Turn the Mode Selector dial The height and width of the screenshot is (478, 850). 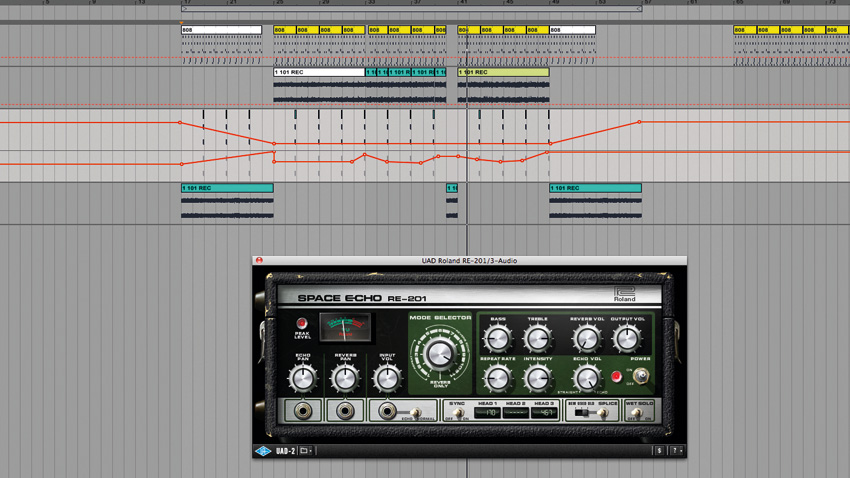click(x=440, y=354)
